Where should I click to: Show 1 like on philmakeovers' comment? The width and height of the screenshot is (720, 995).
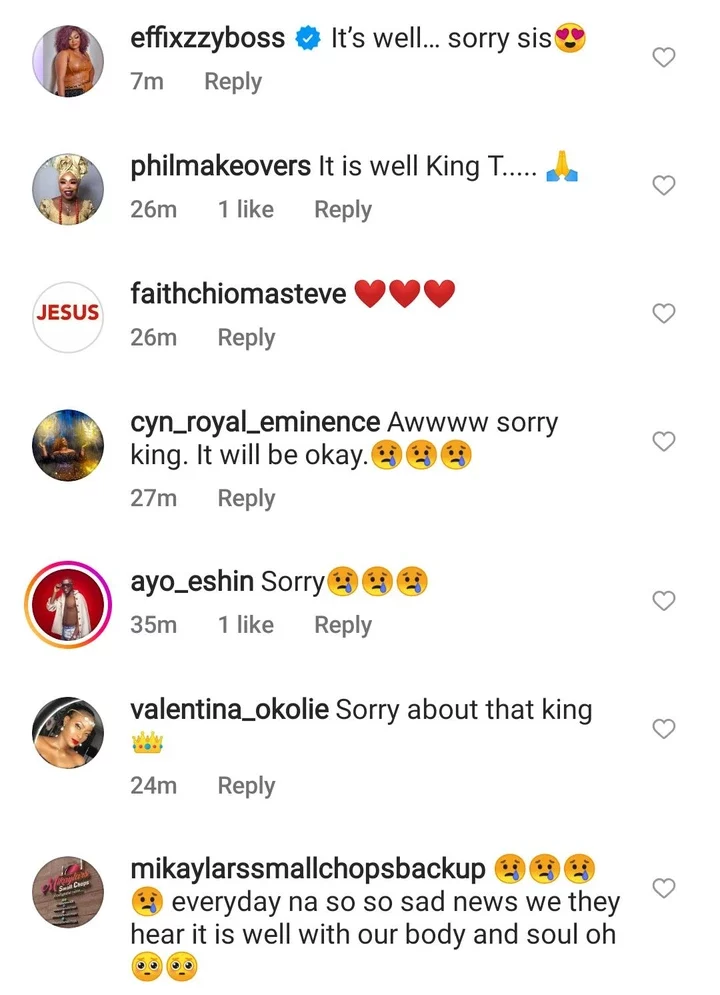(246, 210)
